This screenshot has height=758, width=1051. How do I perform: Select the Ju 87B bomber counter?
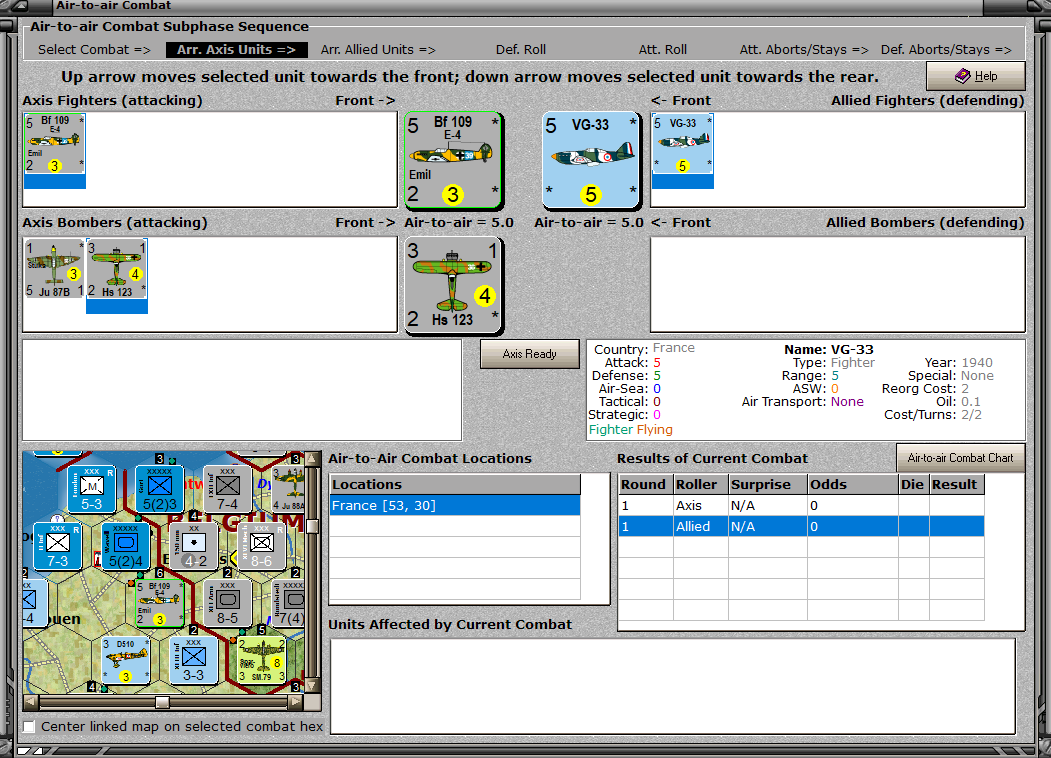(54, 269)
